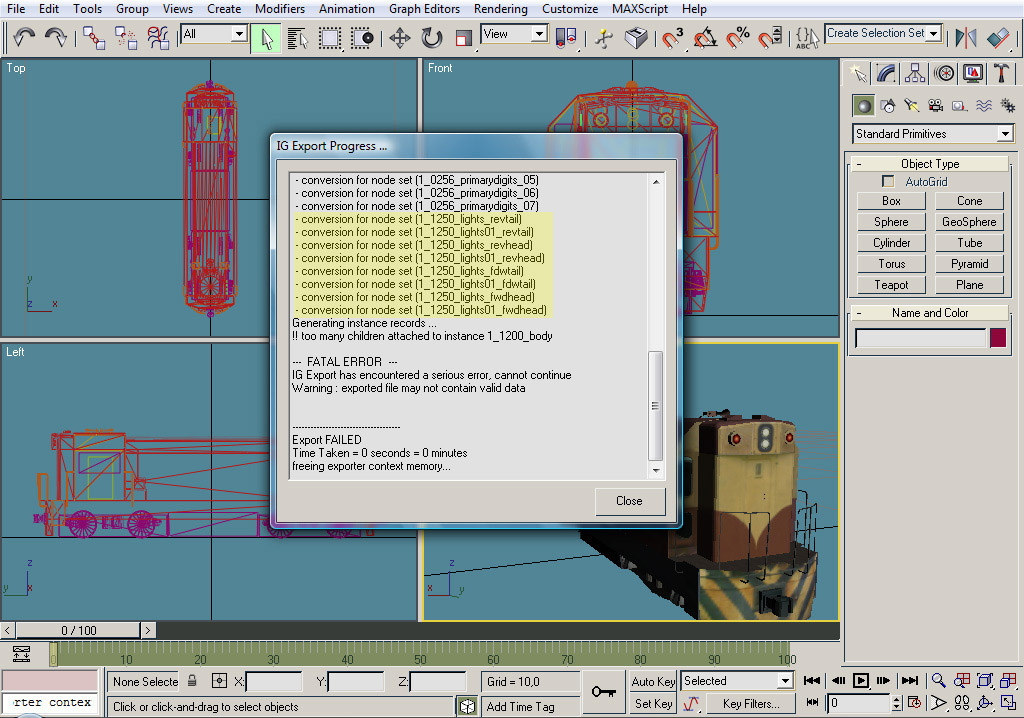Click the Teapot primitive button
The image size is (1024, 718).
(x=891, y=285)
